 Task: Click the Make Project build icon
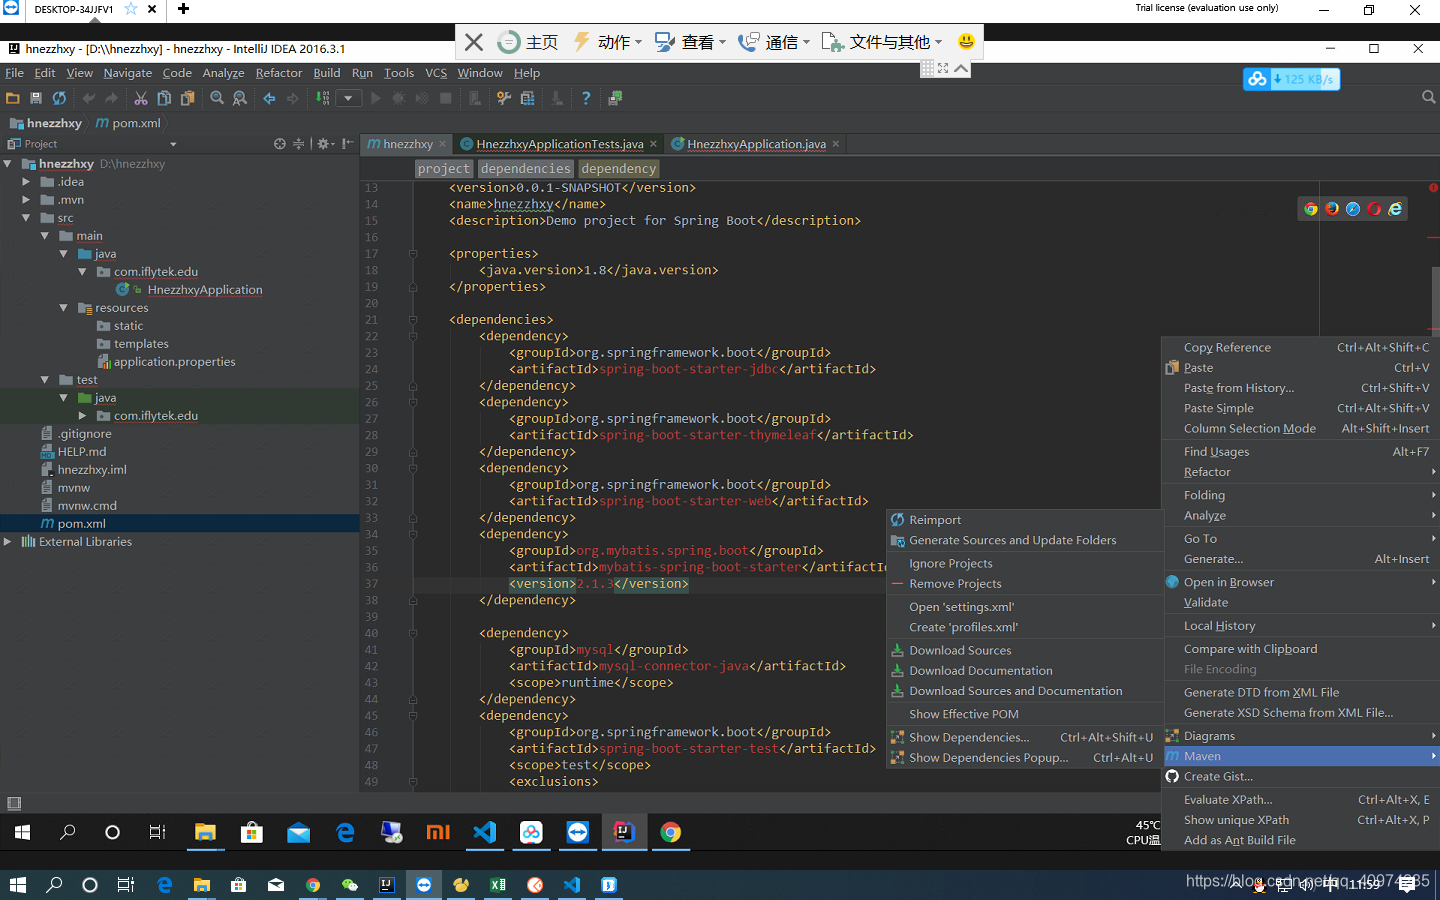click(x=322, y=98)
